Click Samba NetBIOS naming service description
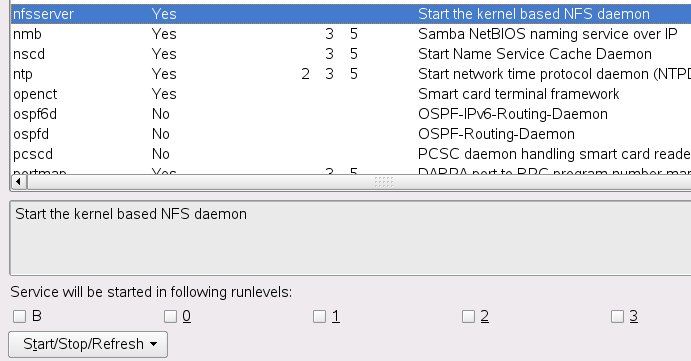 547,34
